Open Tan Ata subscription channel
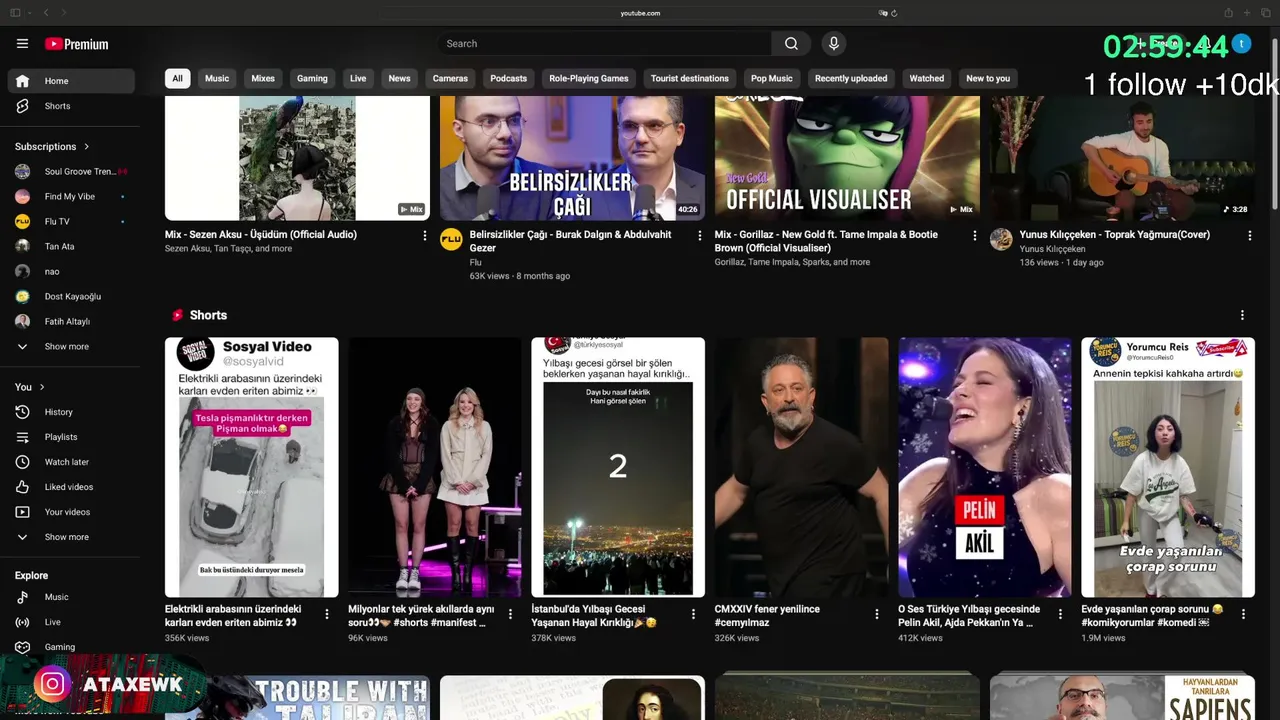Screen dimensions: 1280x720 click(70, 247)
